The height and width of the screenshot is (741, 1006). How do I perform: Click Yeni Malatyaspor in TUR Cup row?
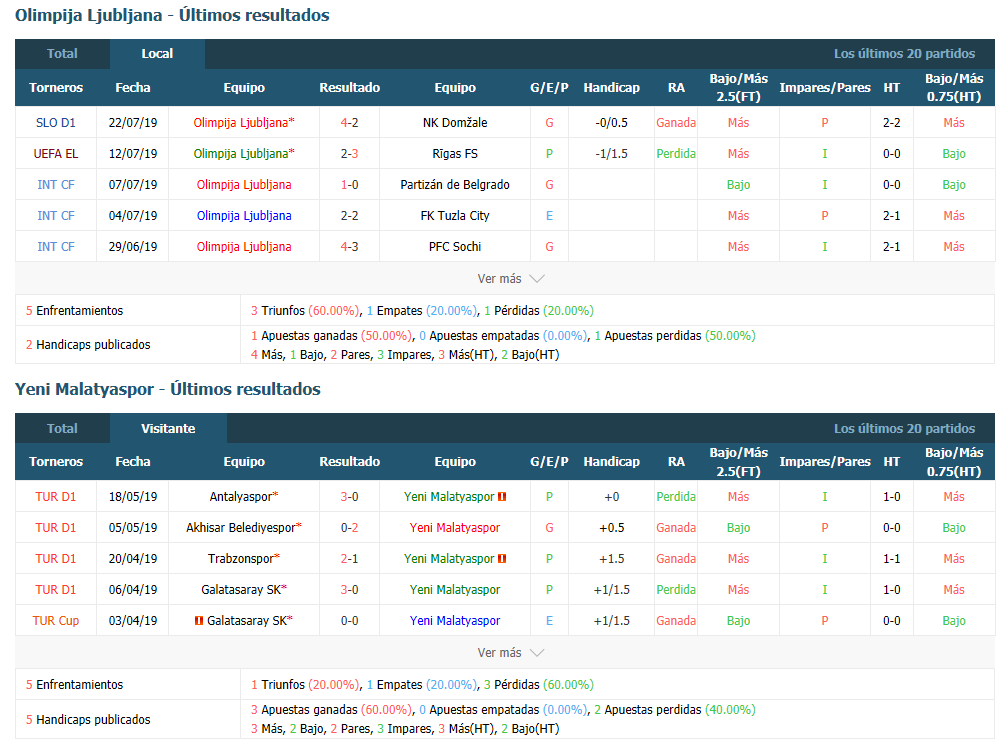tap(455, 620)
